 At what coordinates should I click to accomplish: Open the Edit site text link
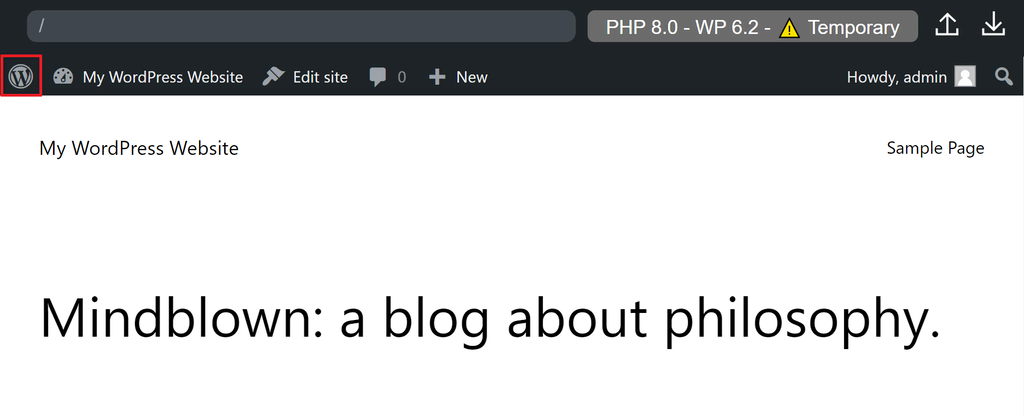(320, 77)
